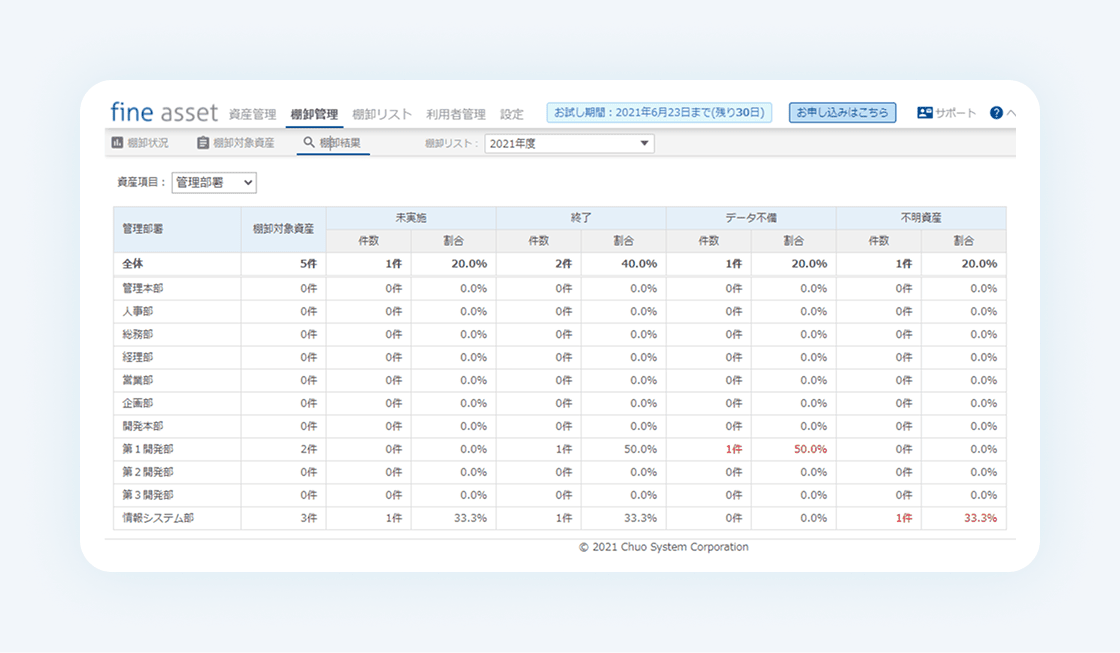This screenshot has width=1120, height=653.
Task: Click the 経理部 row label
Action: coord(137,357)
